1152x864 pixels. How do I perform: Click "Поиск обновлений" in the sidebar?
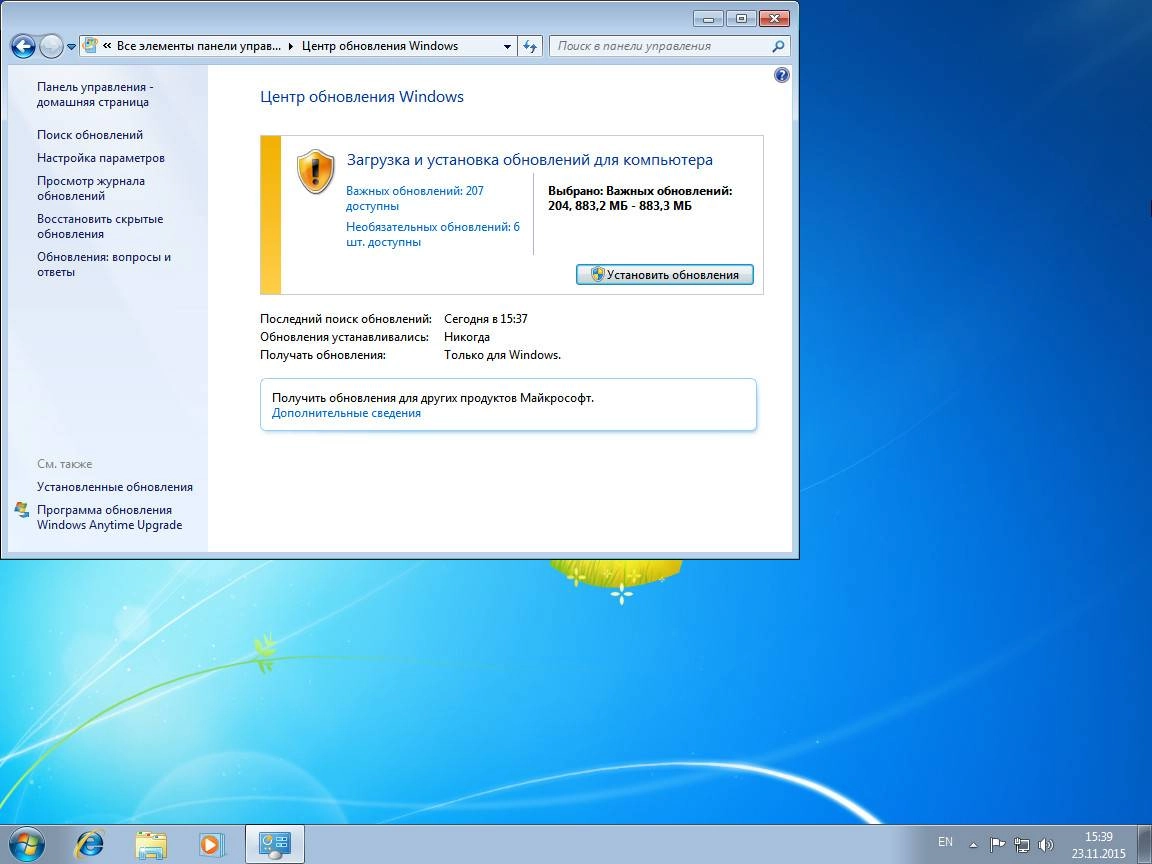coord(90,134)
